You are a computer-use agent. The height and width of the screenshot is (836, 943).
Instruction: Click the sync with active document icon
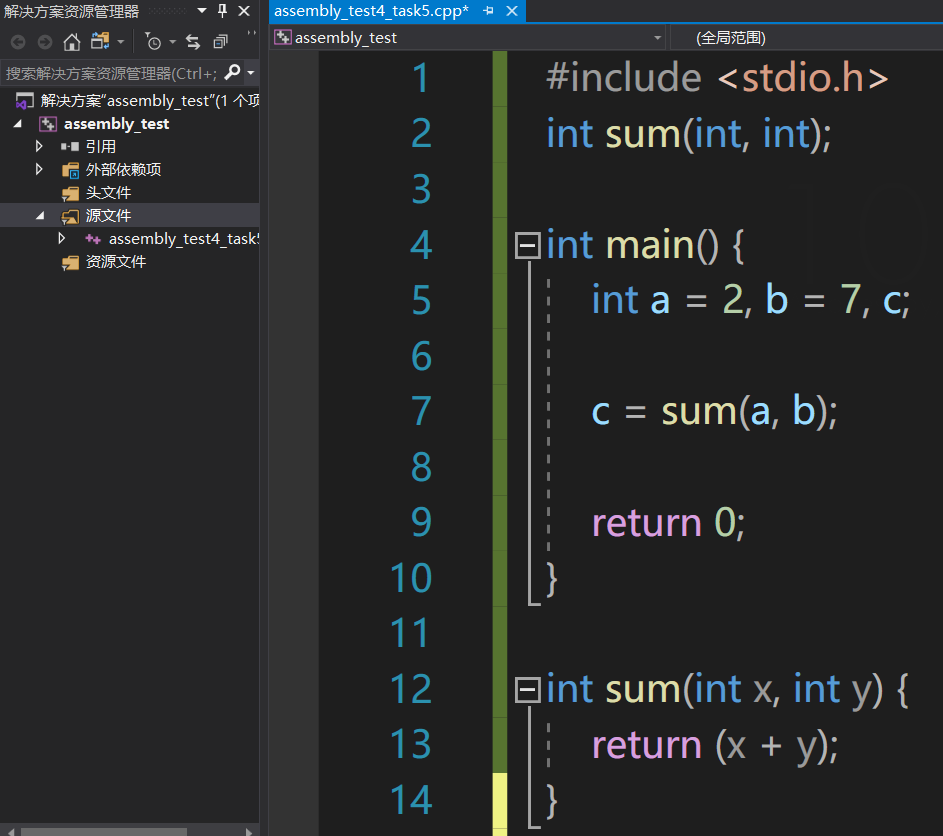click(192, 41)
